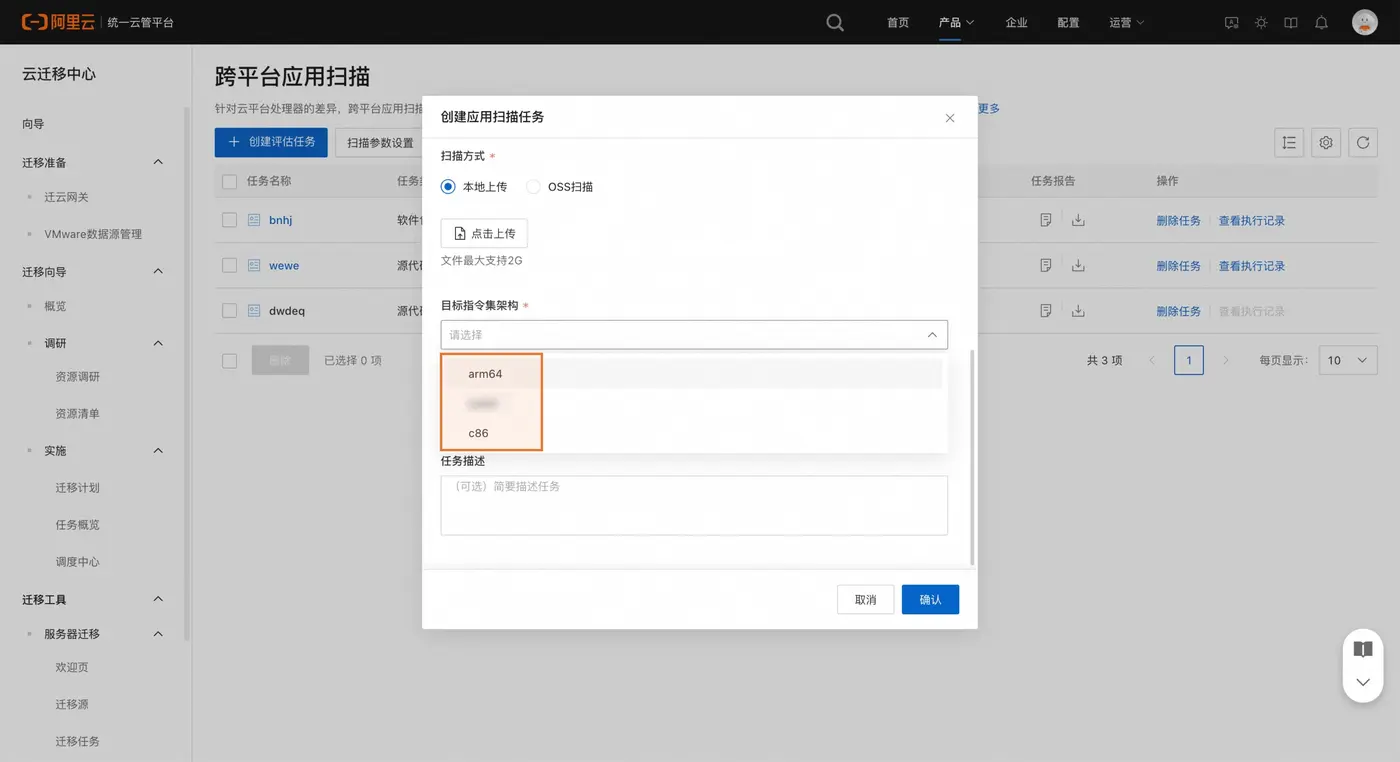
Task: Open 企业 in the top navigation
Action: [1017, 22]
